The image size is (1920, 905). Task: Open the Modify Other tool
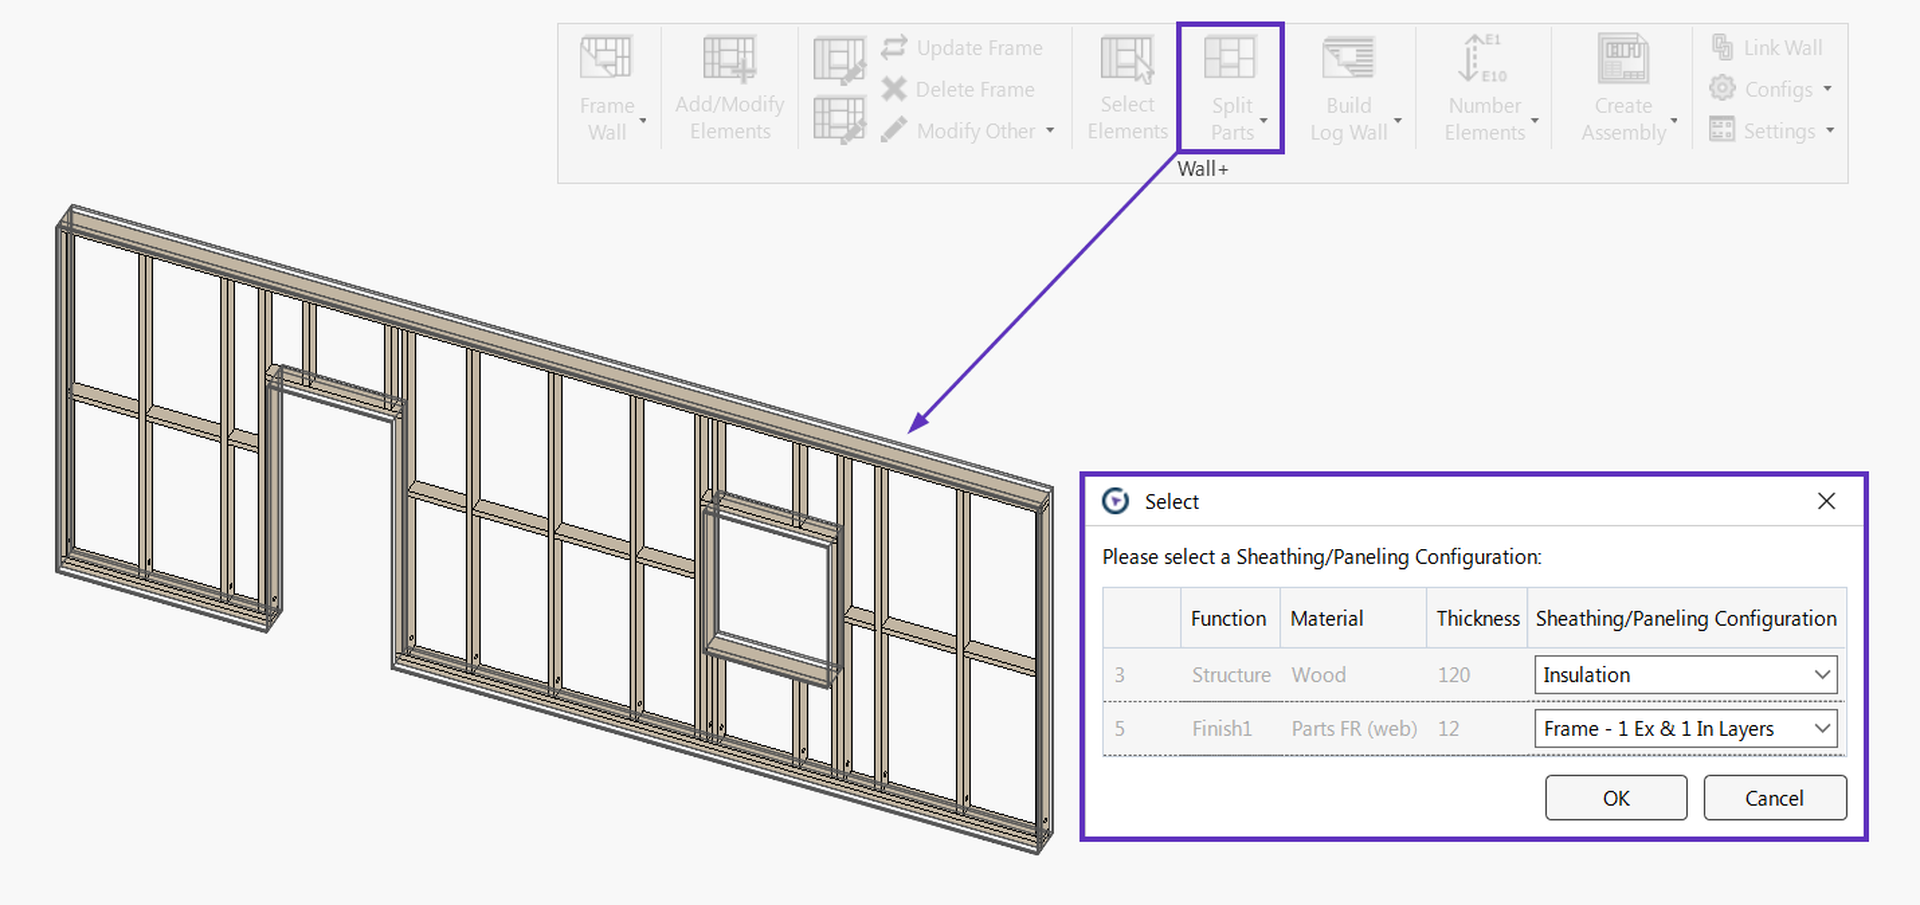tap(966, 130)
